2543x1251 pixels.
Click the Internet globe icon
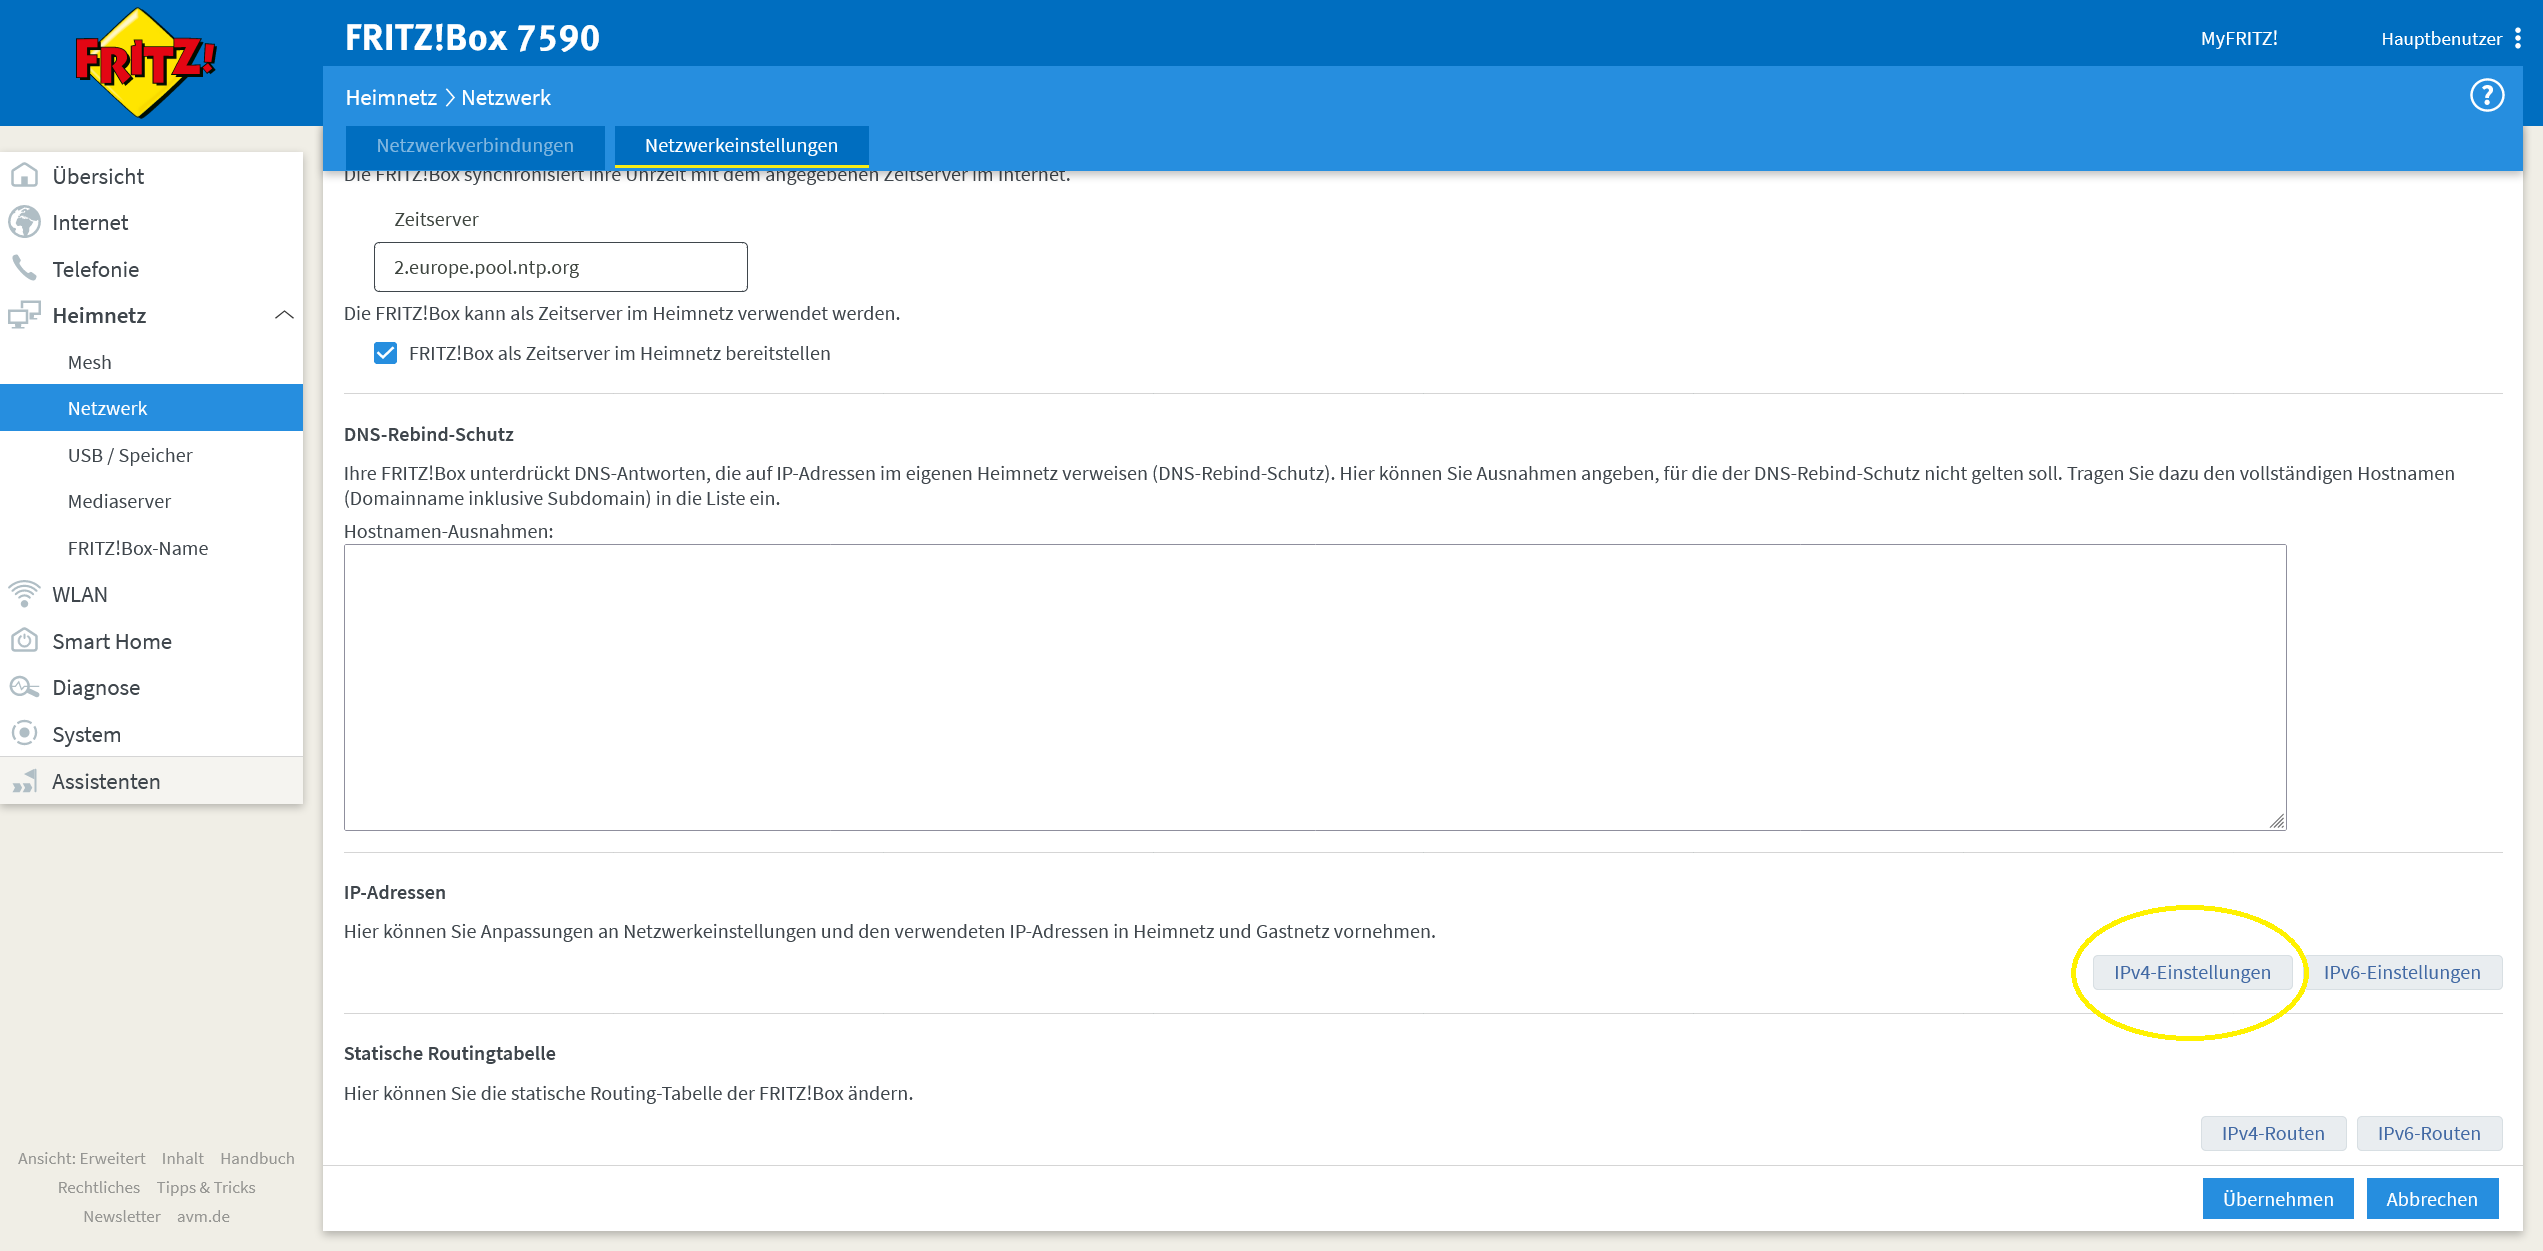click(24, 222)
